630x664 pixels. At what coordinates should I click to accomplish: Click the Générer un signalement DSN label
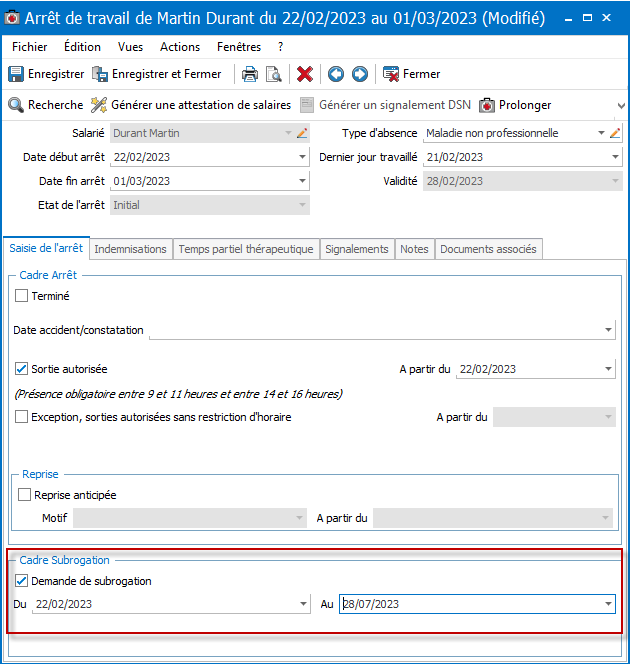pos(395,105)
